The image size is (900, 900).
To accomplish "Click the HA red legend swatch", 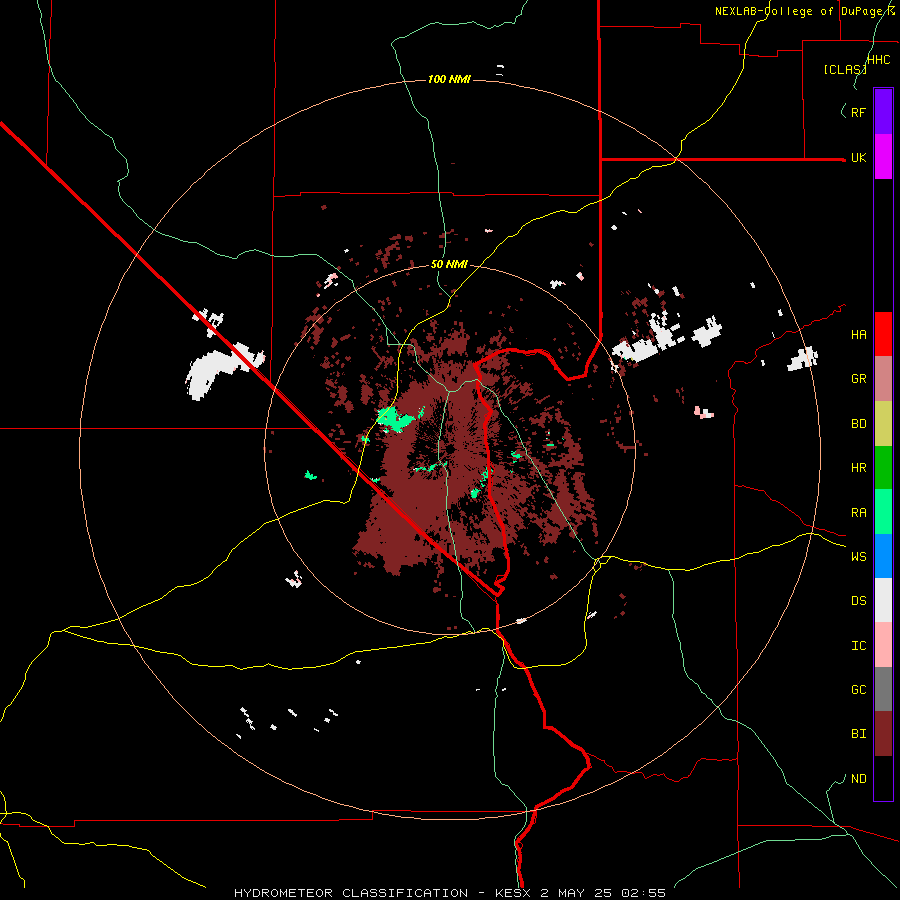I will pyautogui.click(x=883, y=334).
